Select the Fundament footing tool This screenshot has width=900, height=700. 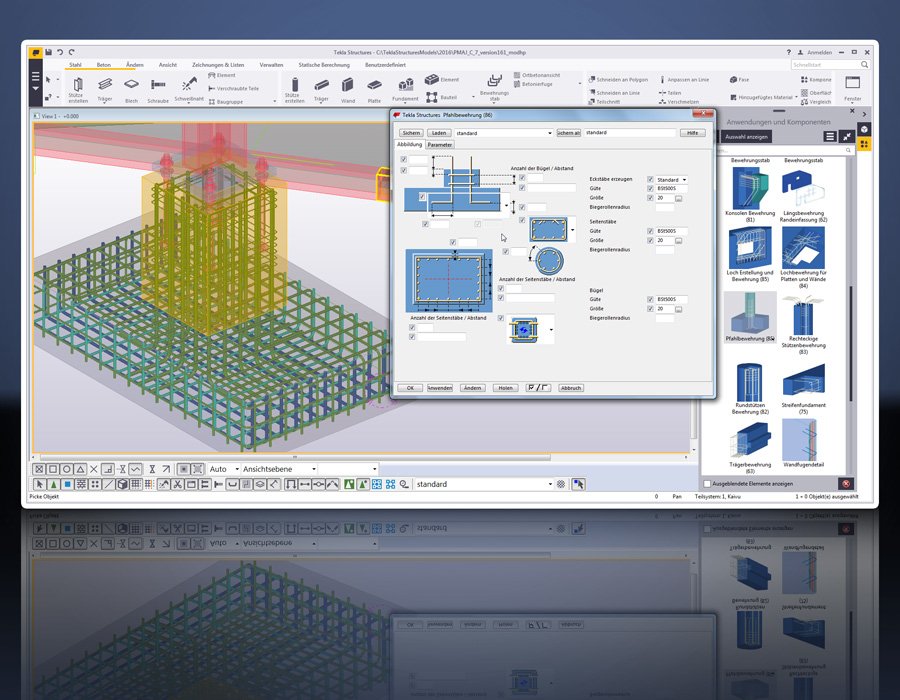[x=405, y=90]
